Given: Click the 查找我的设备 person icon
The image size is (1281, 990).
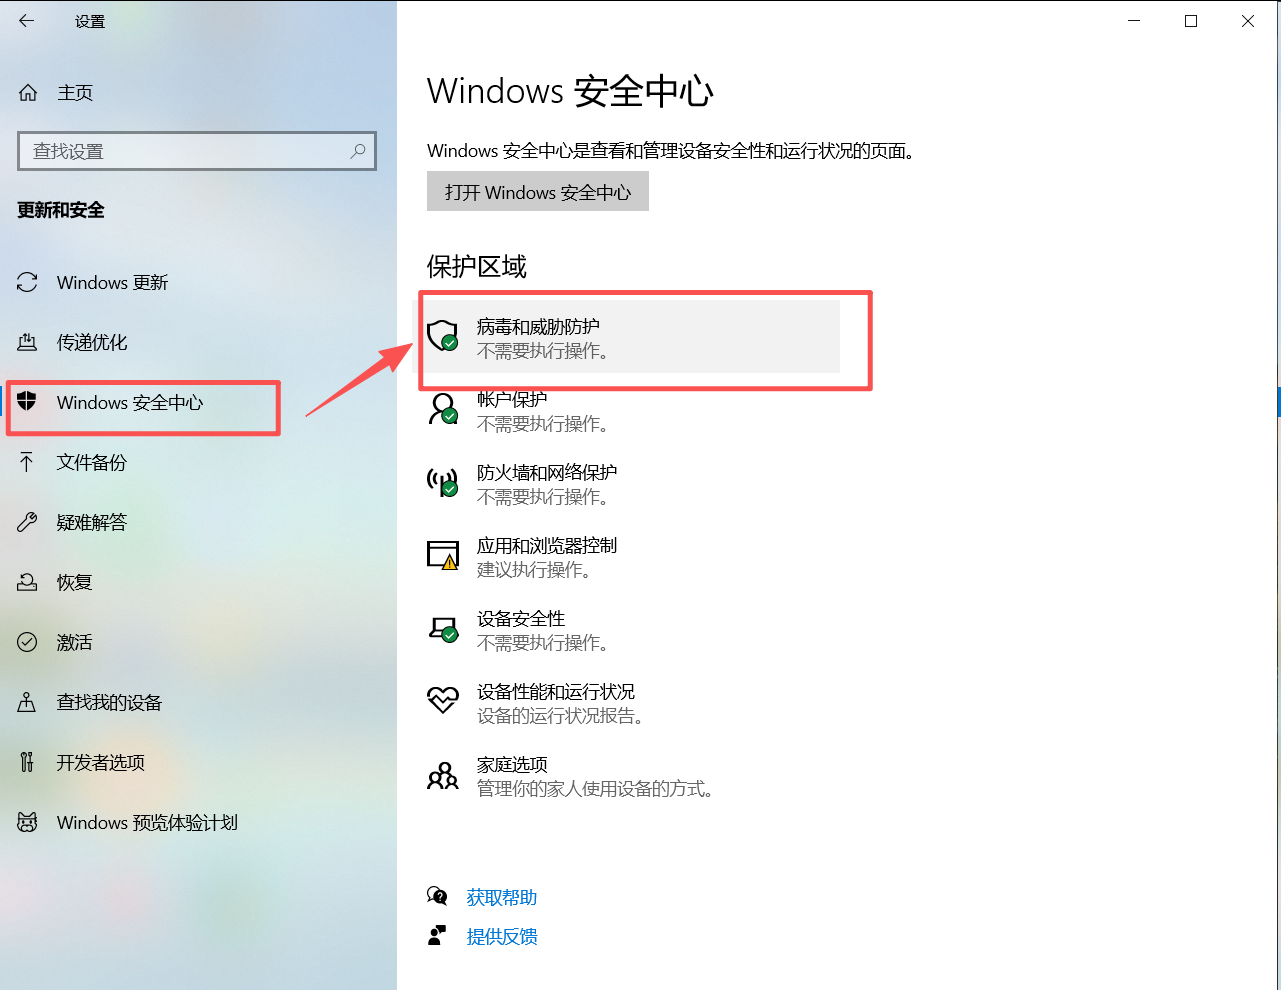Looking at the screenshot, I should [x=27, y=702].
